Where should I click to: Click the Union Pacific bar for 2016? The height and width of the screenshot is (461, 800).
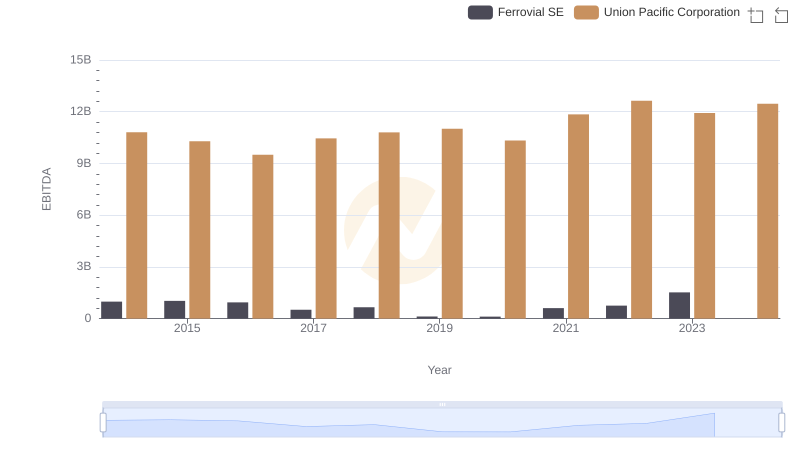pos(263,237)
